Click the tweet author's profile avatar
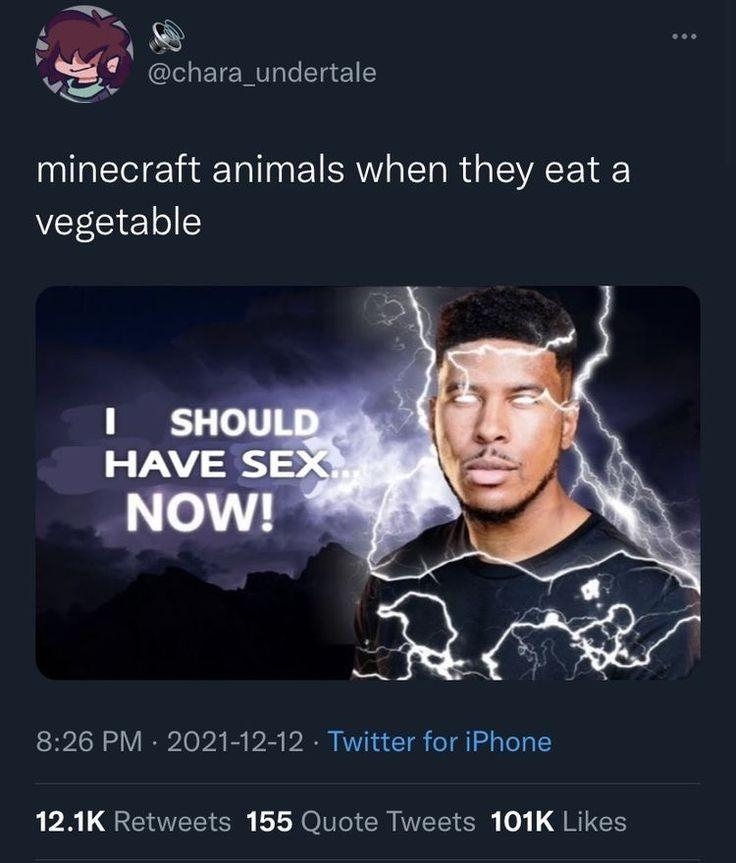 point(84,54)
